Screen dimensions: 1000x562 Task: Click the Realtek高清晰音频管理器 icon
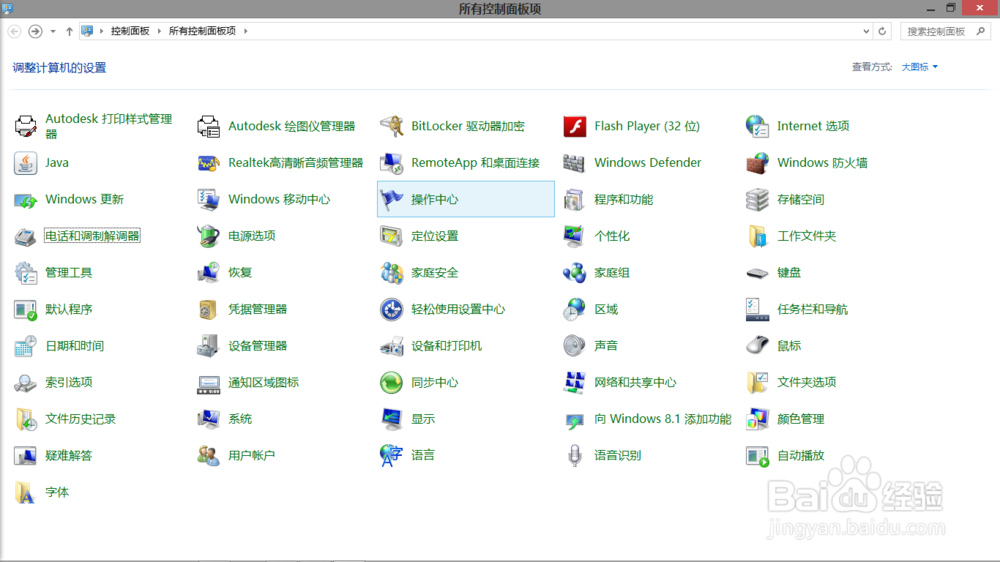pyautogui.click(x=209, y=163)
